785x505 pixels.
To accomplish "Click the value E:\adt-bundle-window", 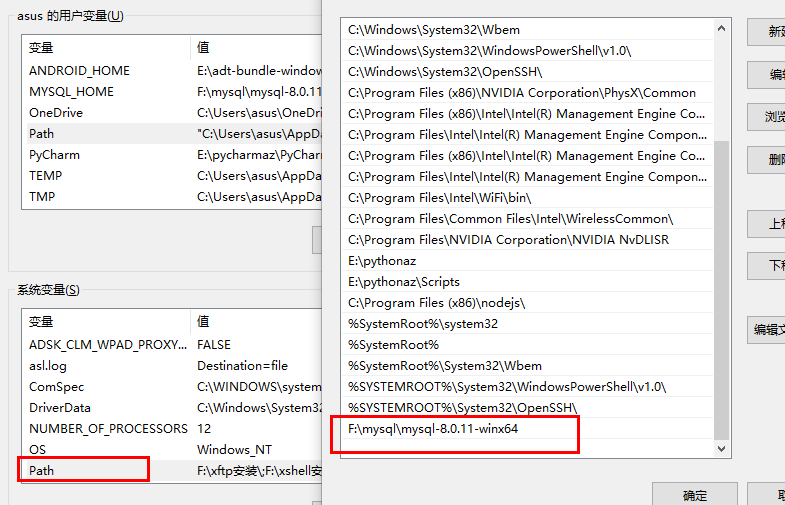I will pos(259,71).
